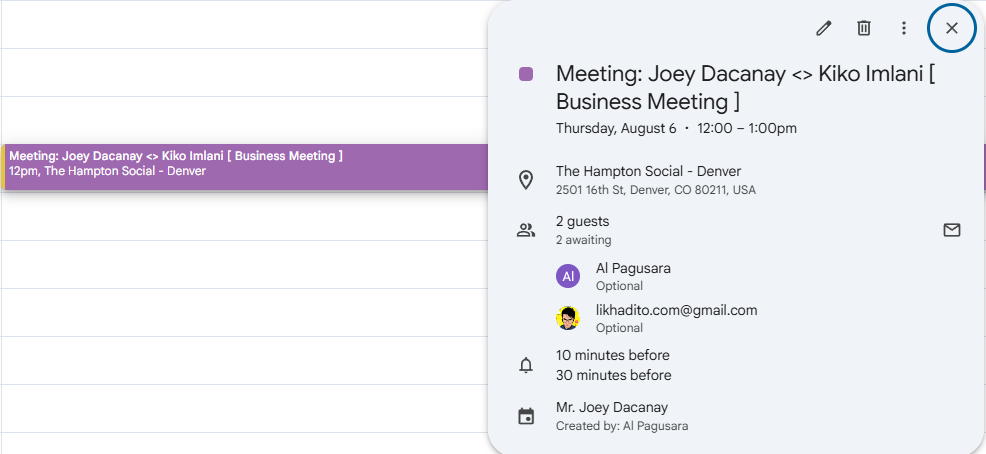
Task: Click the calendar name Mr. Joey Dacanay
Action: [612, 407]
